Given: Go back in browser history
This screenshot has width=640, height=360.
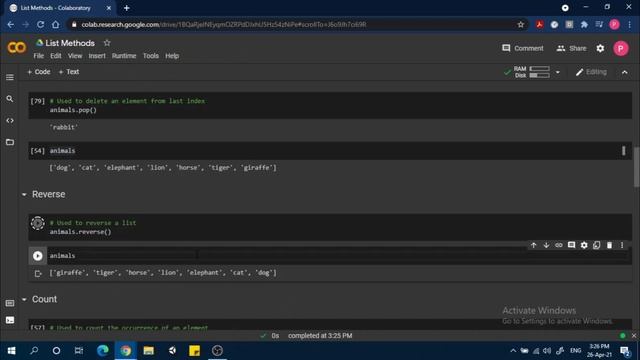Looking at the screenshot, I should coord(11,24).
